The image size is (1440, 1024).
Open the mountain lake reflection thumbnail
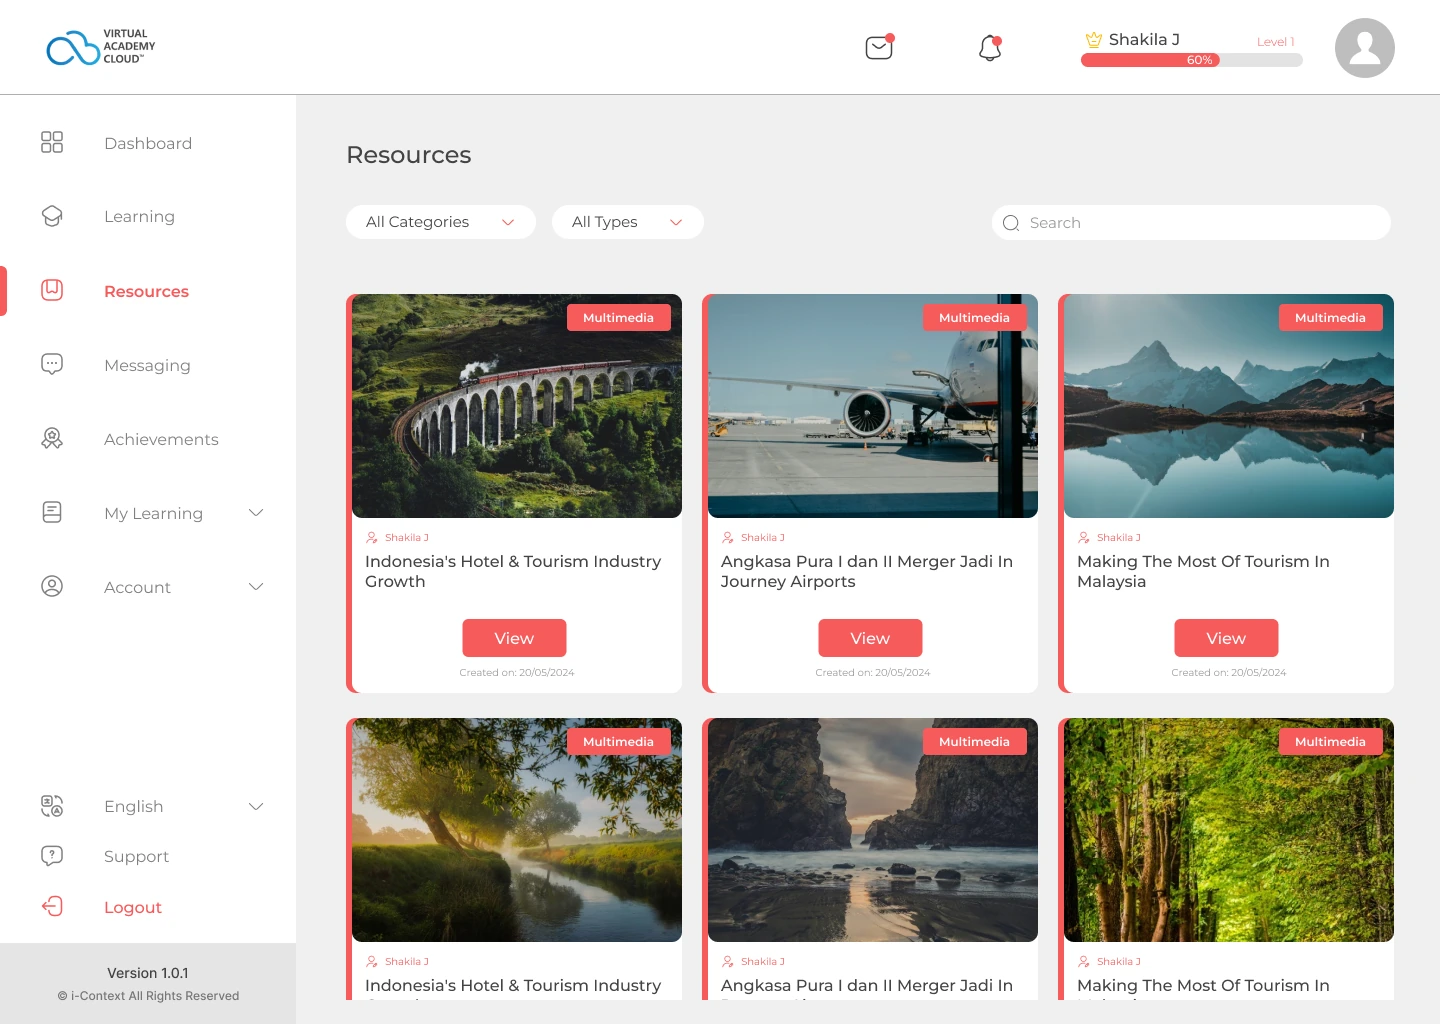1229,406
